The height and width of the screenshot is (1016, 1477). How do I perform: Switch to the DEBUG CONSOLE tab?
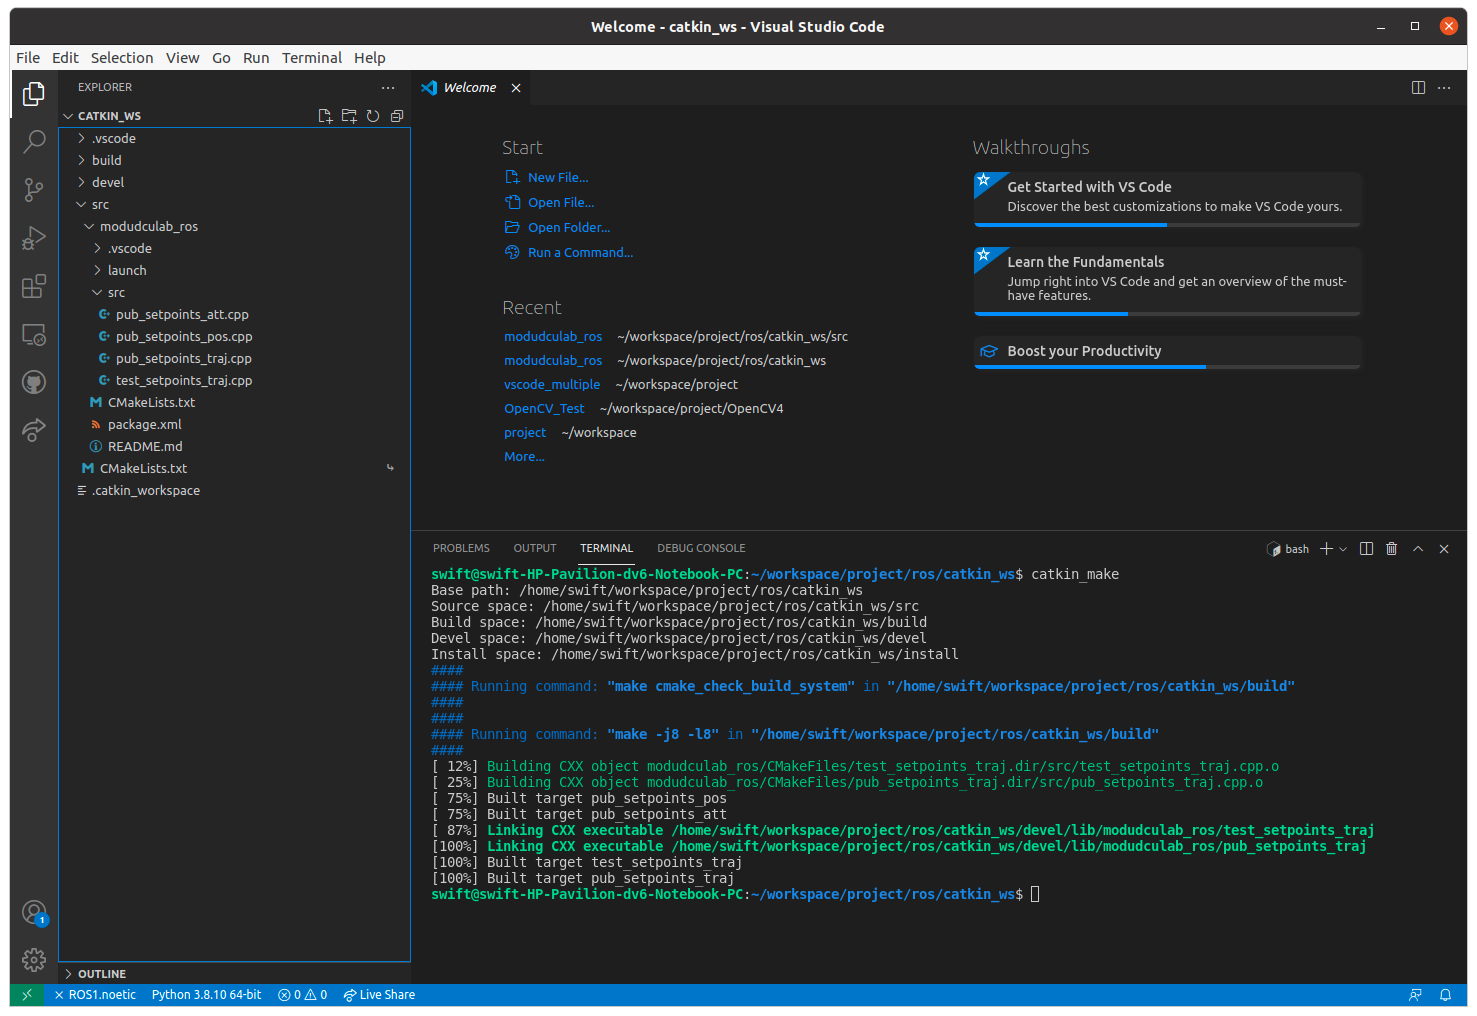701,548
